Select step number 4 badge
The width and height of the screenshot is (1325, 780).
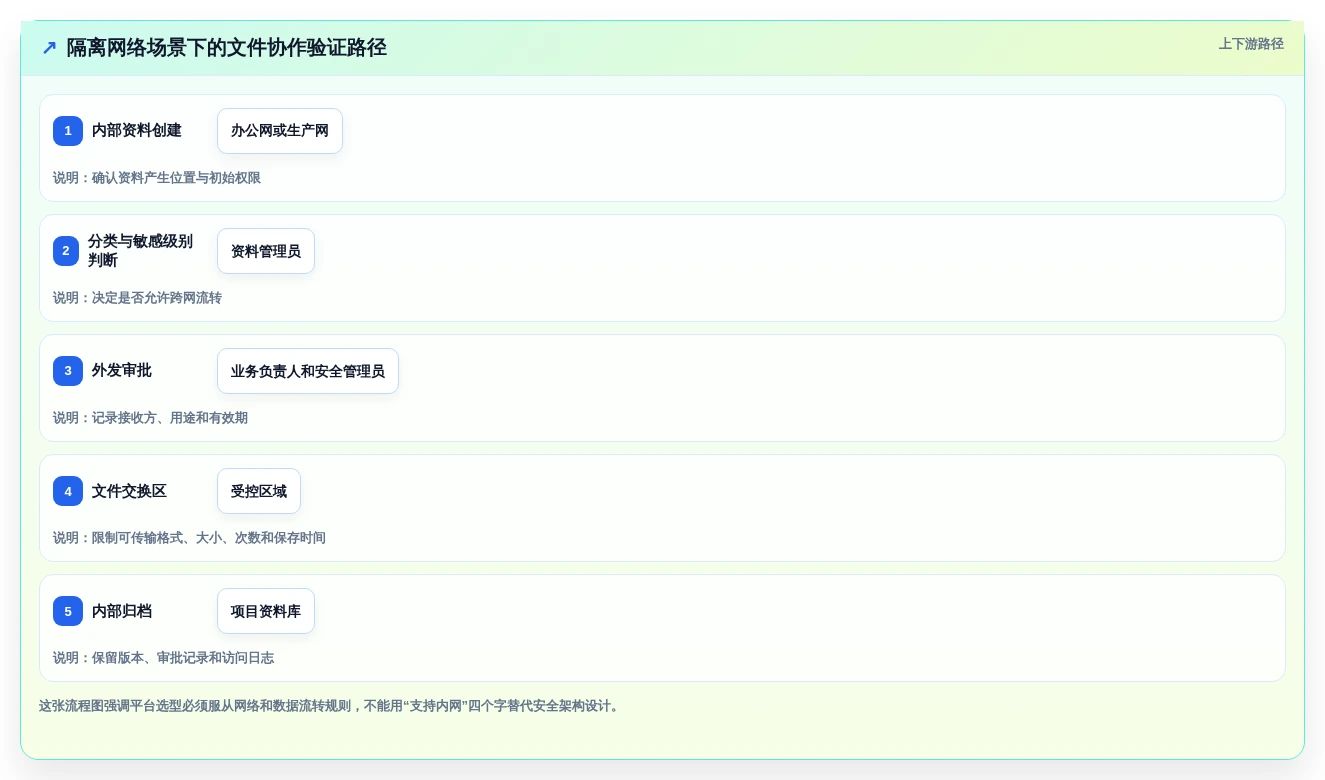coord(68,491)
